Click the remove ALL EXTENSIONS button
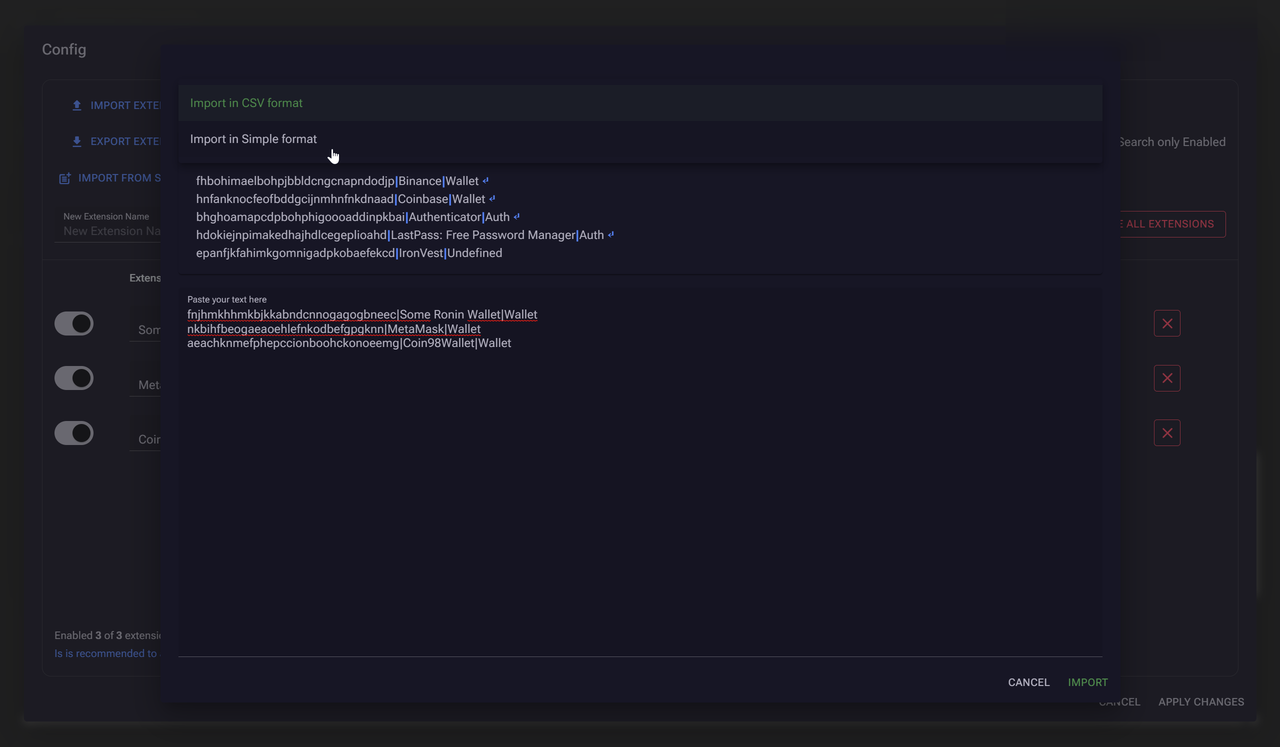The height and width of the screenshot is (747, 1280). coord(1168,224)
